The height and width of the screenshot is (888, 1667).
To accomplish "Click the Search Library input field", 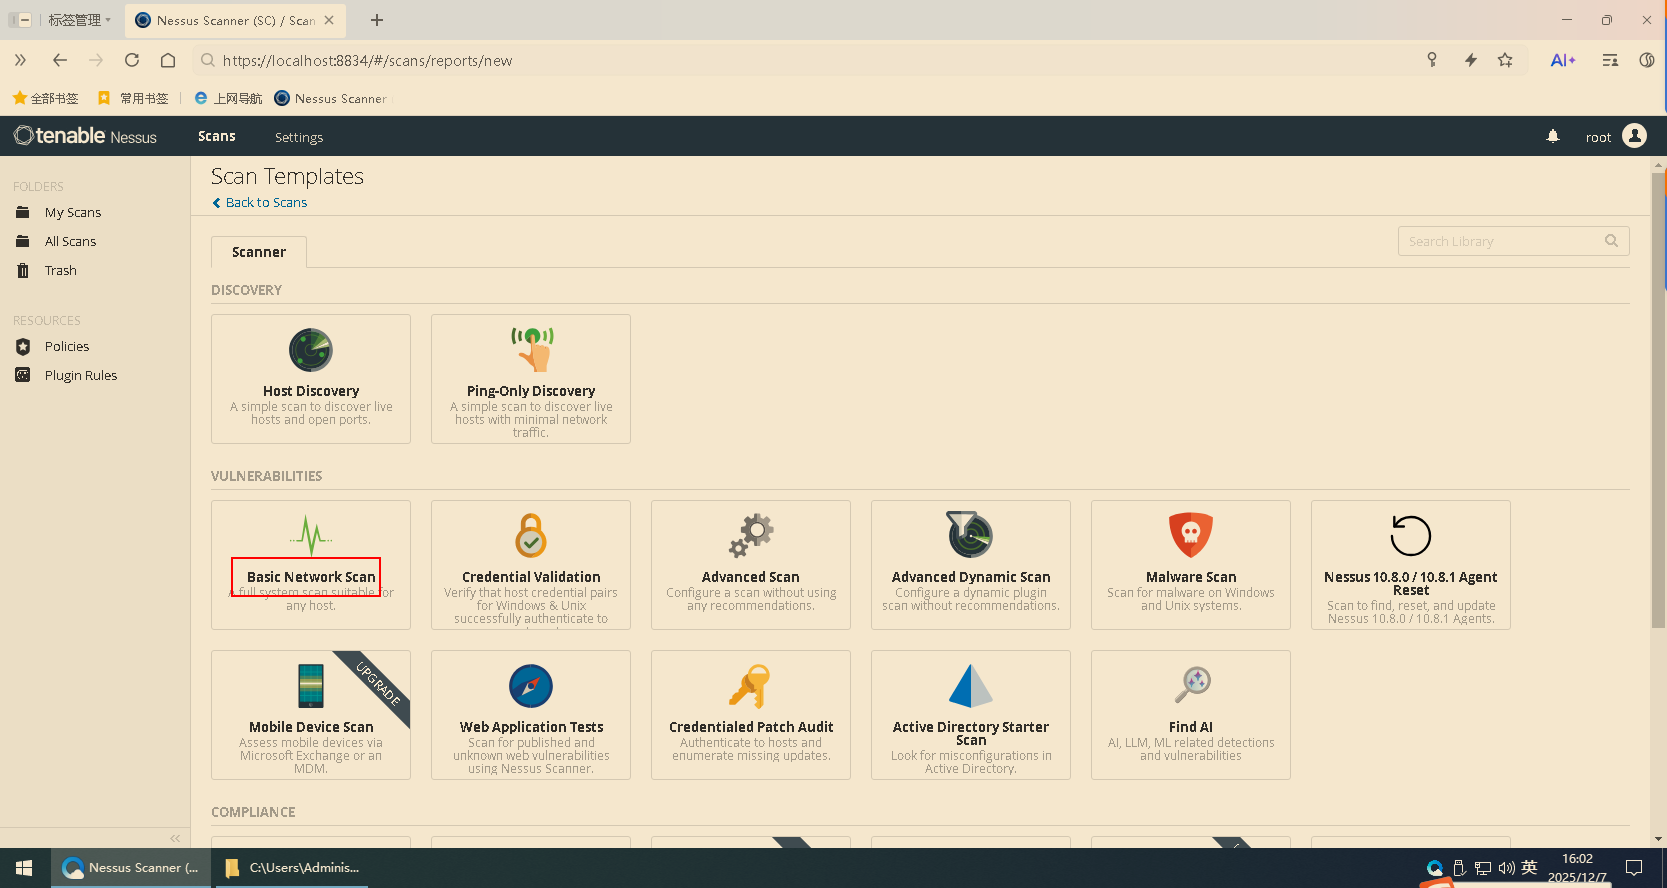I will [x=1500, y=241].
